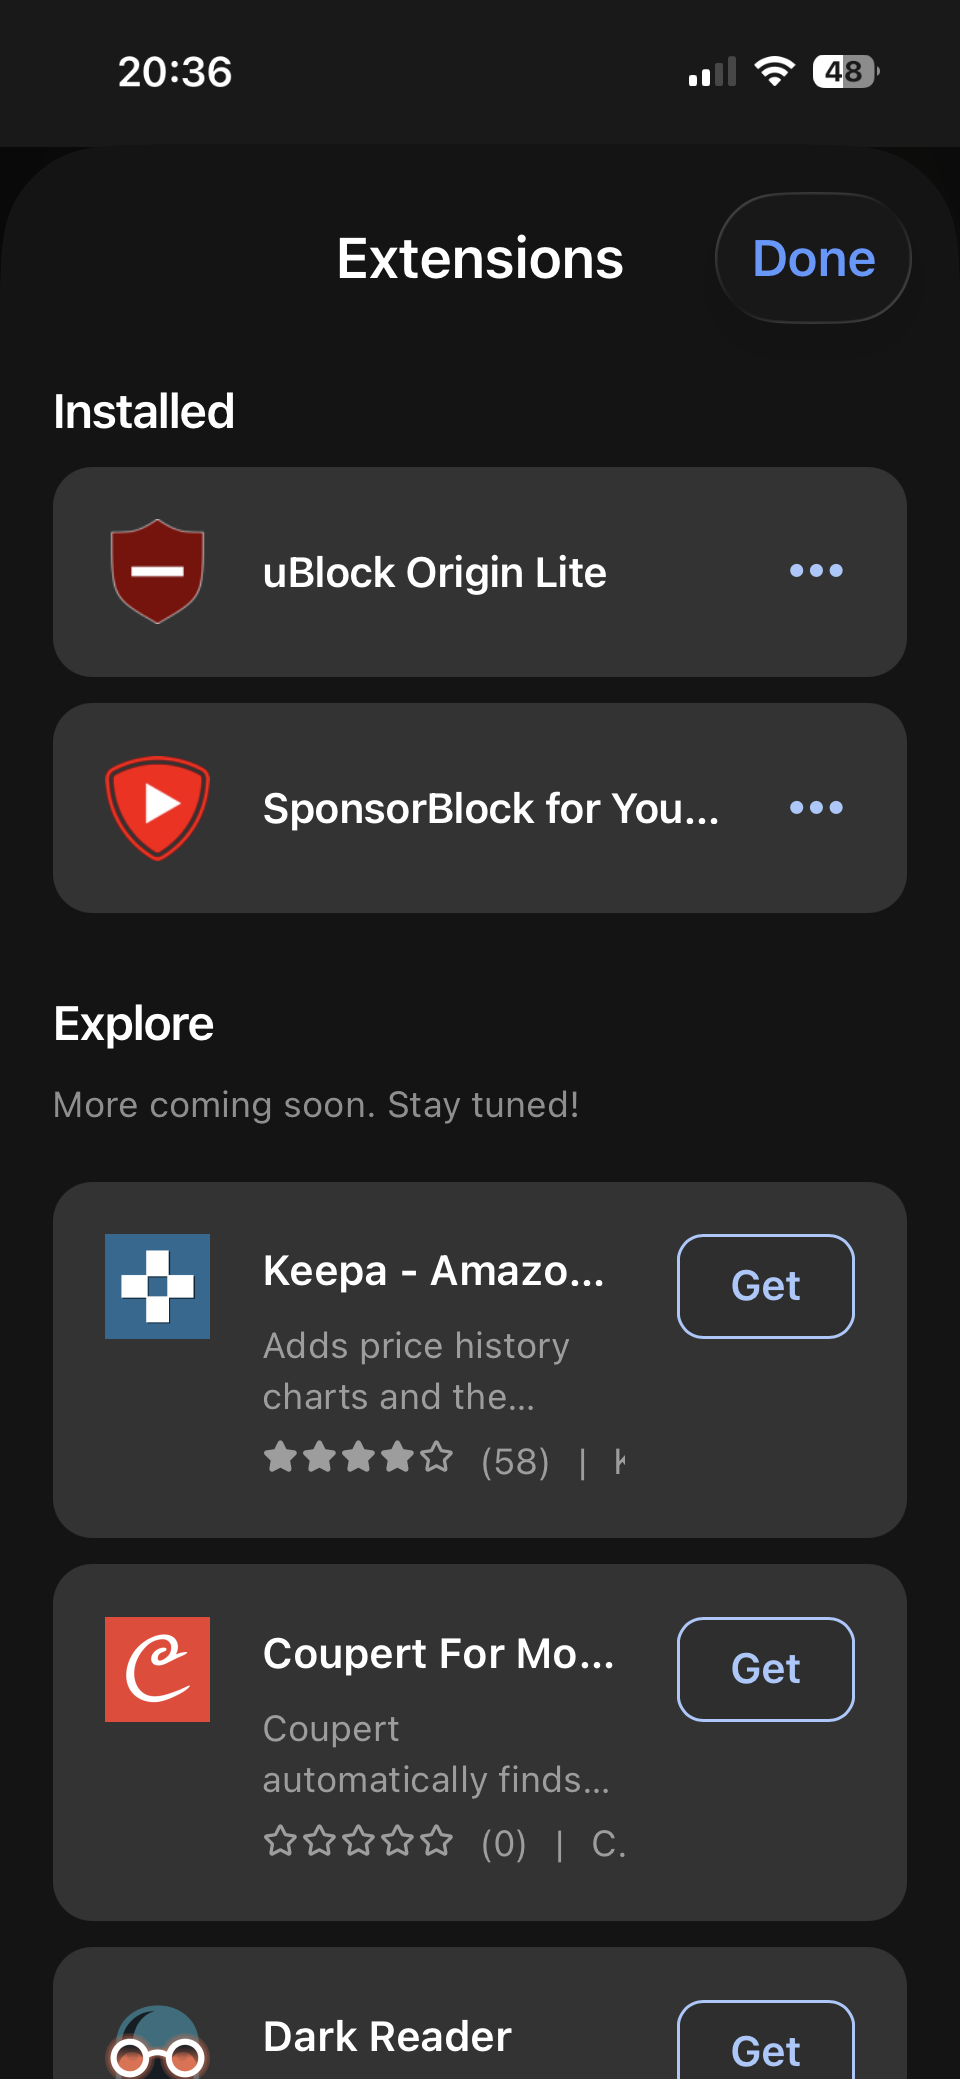The image size is (960, 2079).
Task: Tap the uBlock Origin Lite shield icon
Action: [157, 571]
